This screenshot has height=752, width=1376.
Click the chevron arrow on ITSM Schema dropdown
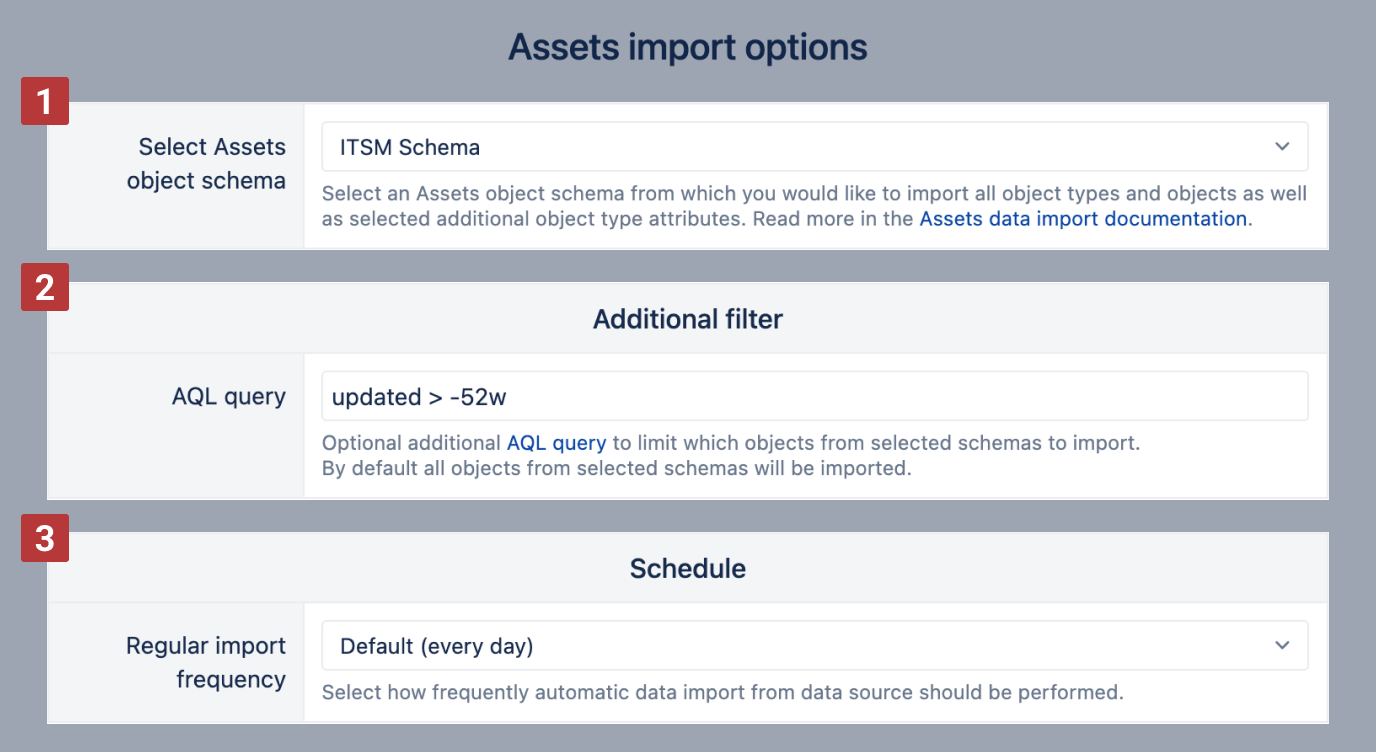point(1282,147)
